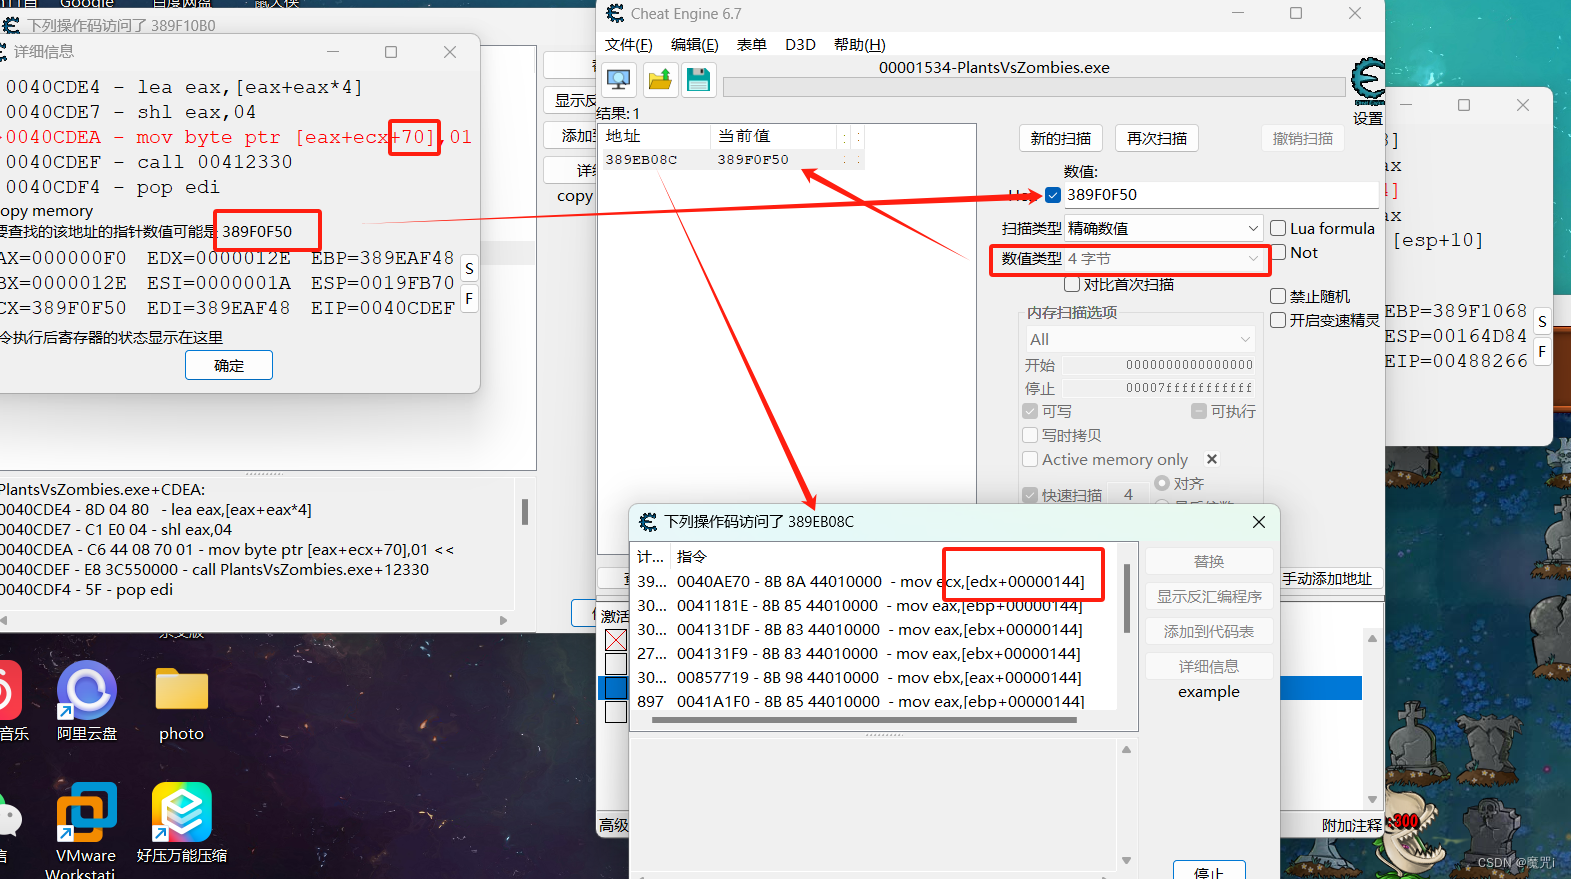Viewport: 1571px width, 879px height.
Task: Click the 开始 address field
Action: click(1157, 365)
